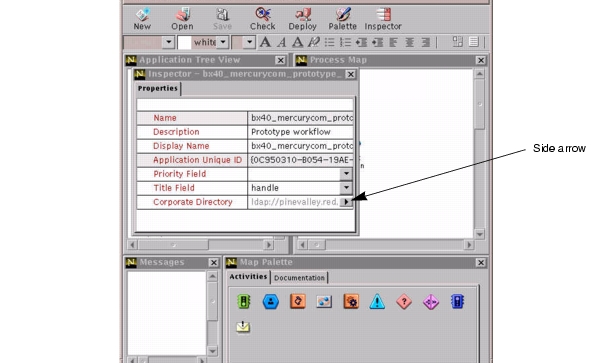Click the layout grid icon in format toolbar
Viewport: 609px width, 363px height.
(458, 42)
